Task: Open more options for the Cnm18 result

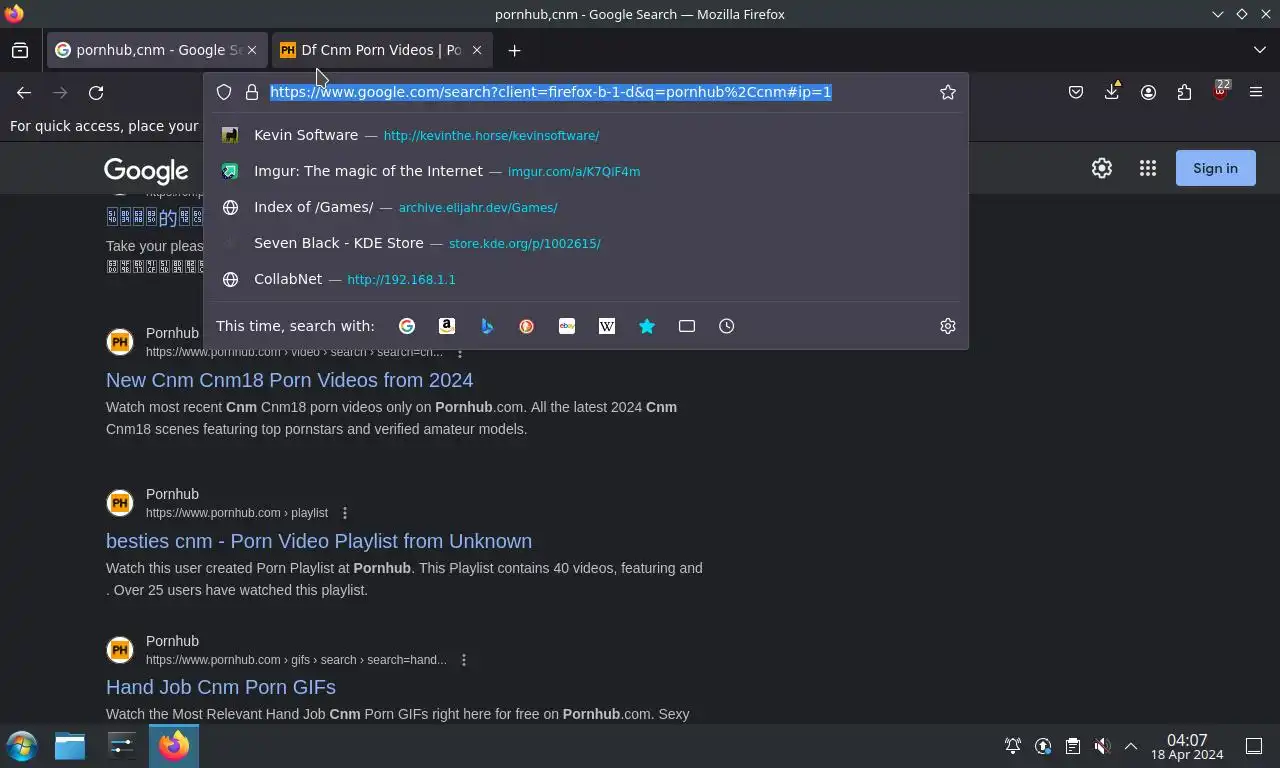Action: coord(460,352)
